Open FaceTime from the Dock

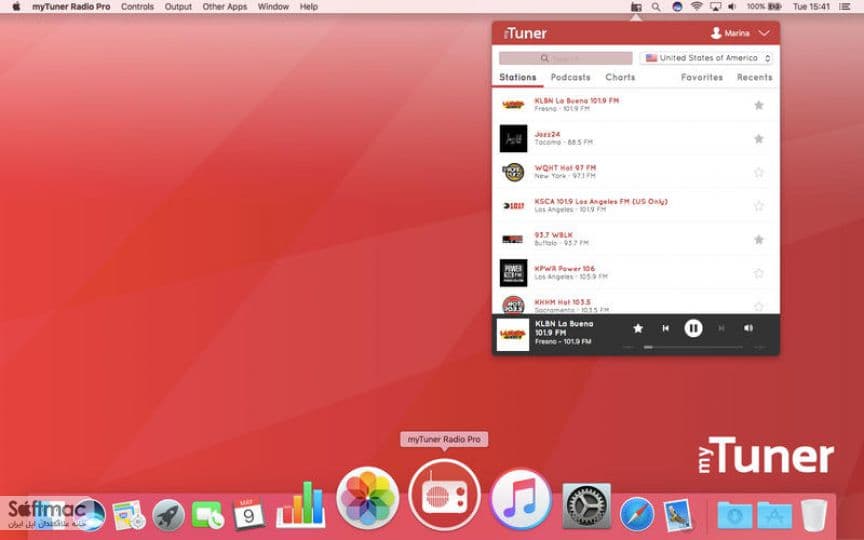point(208,515)
